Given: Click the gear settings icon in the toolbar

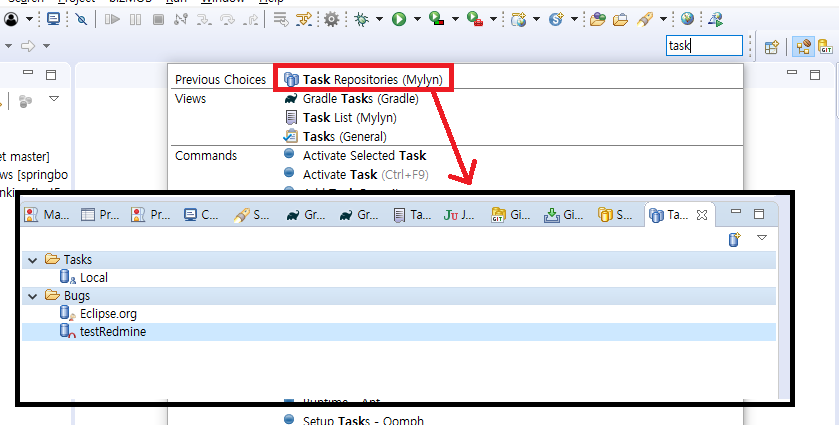Looking at the screenshot, I should click(332, 20).
